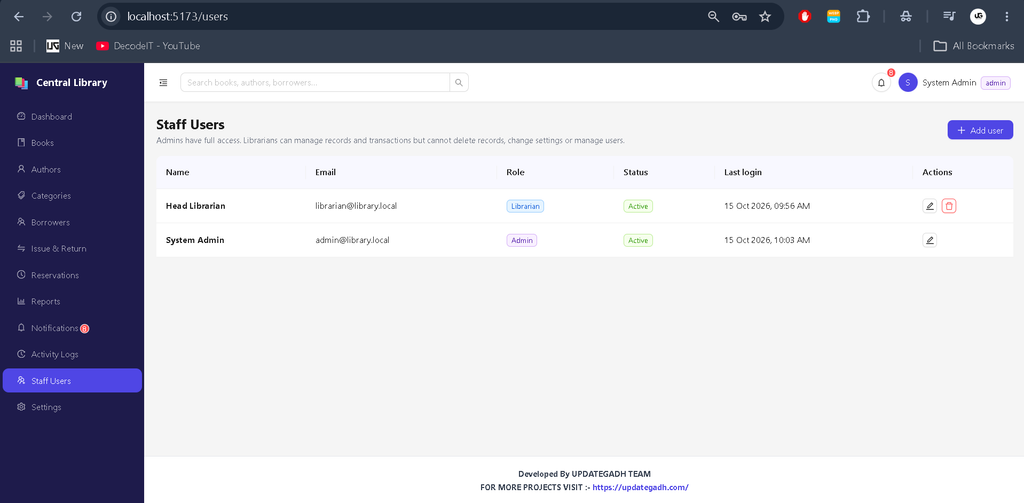Viewport: 1024px width, 503px height.
Task: Open the New bookmark
Action: coord(65,46)
